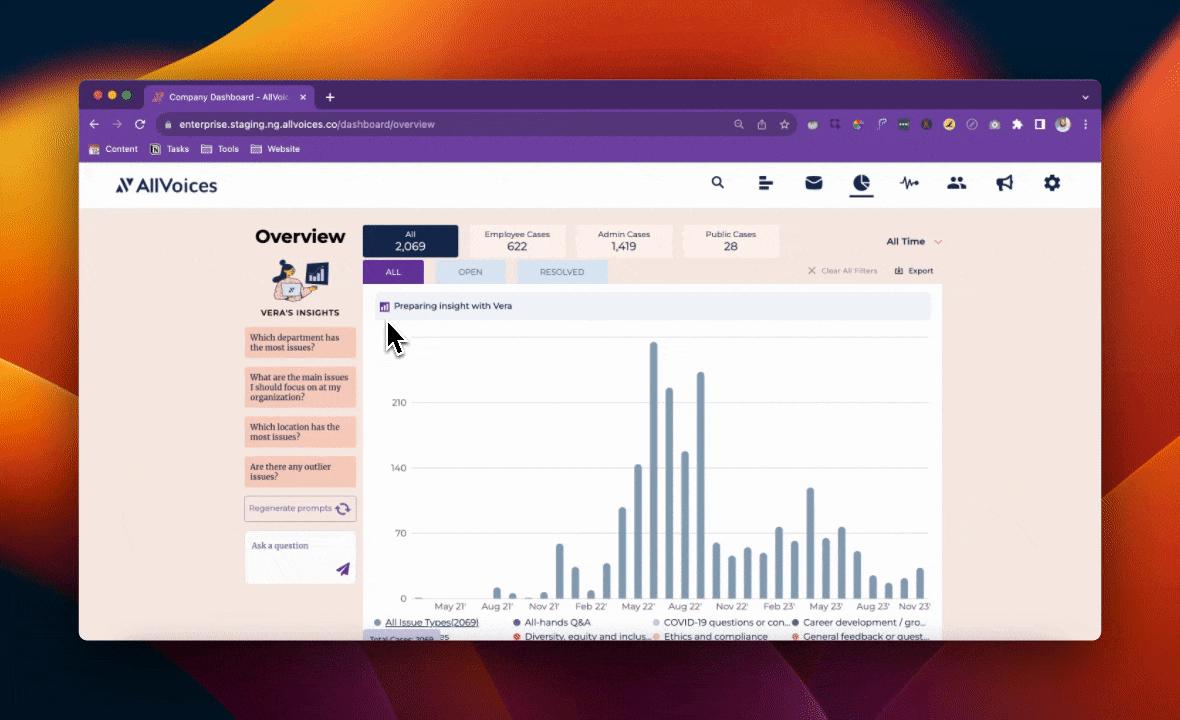Choose "Are there any outlier issues?" prompt
Viewport: 1180px width, 720px height.
pos(300,472)
